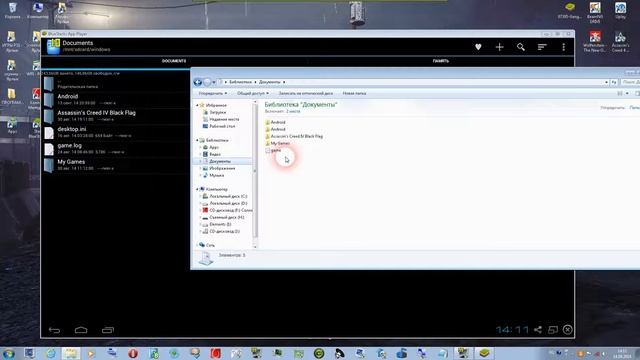640x360 pixels.
Task: Select Elements (I:) drive in navigation pane
Action: [220, 224]
